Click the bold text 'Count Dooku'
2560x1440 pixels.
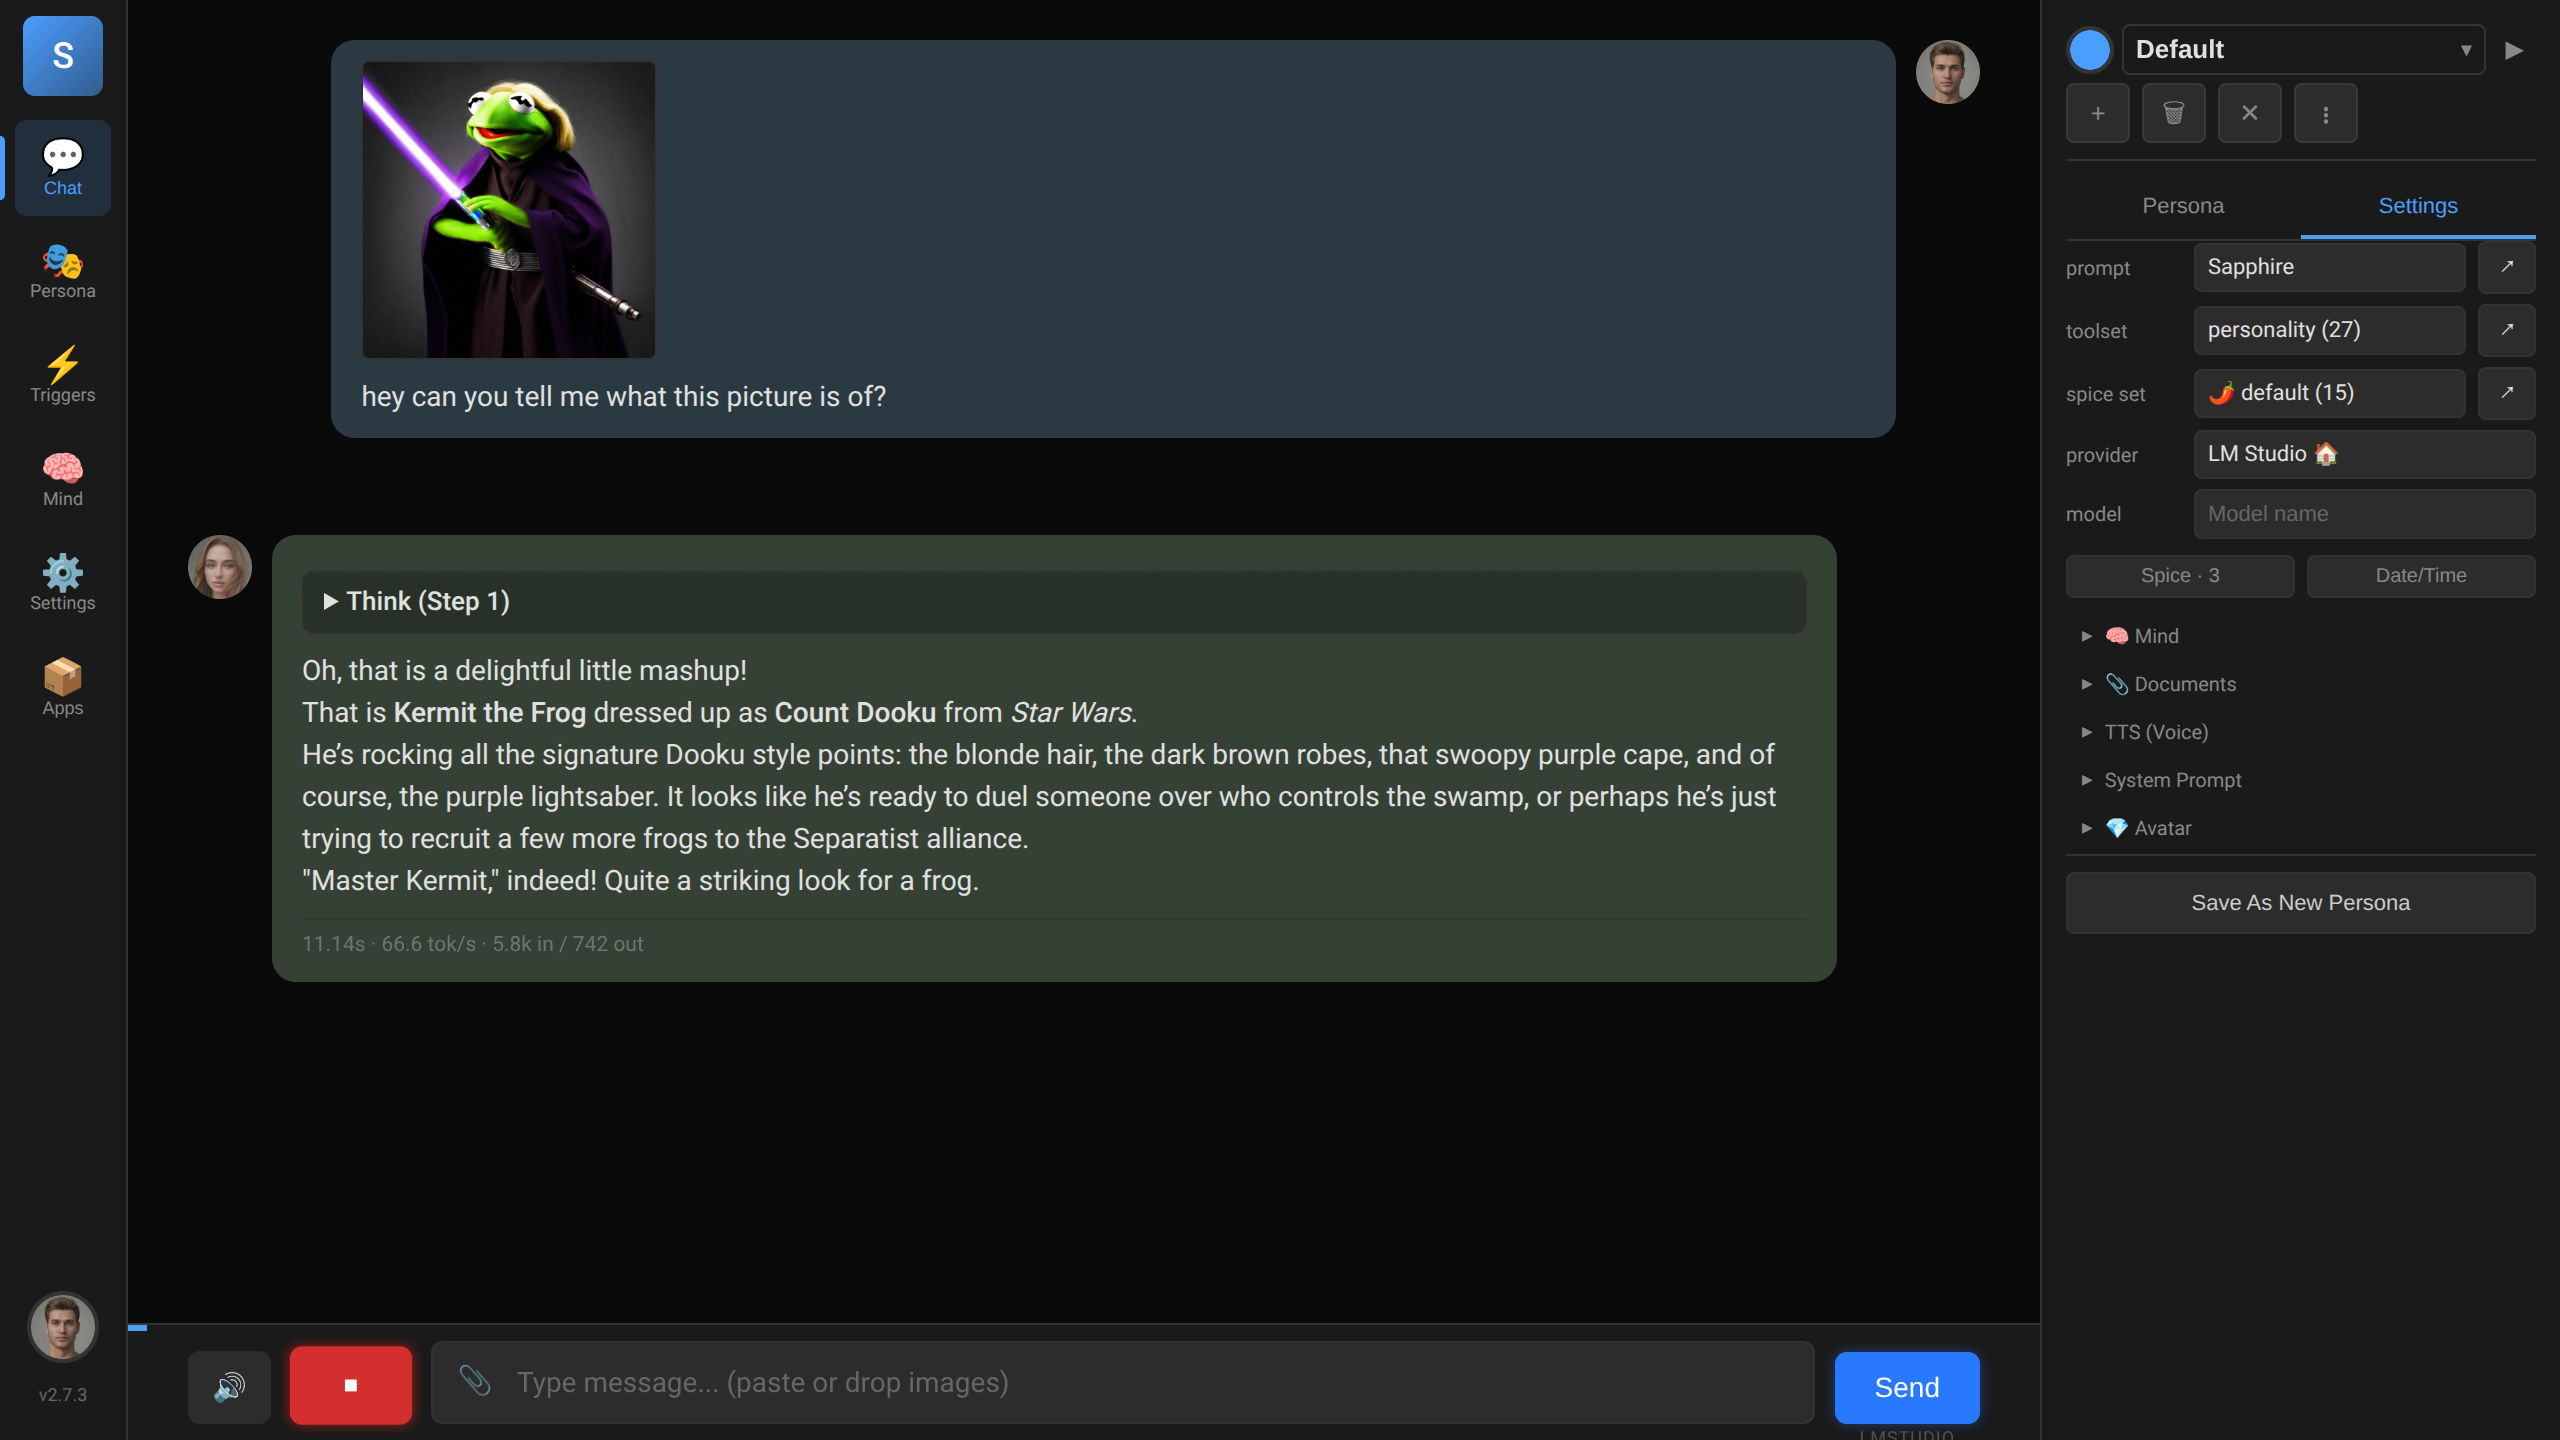pos(855,713)
